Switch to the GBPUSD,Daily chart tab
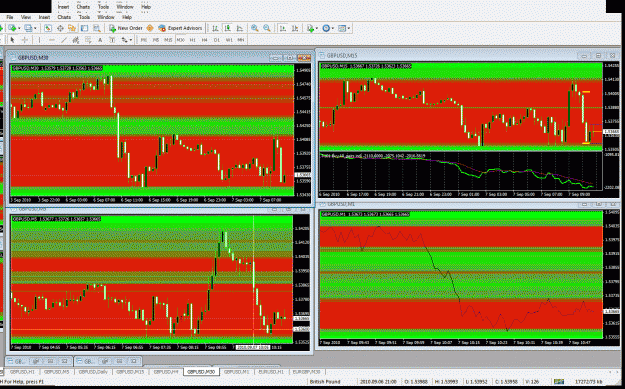 pos(93,371)
